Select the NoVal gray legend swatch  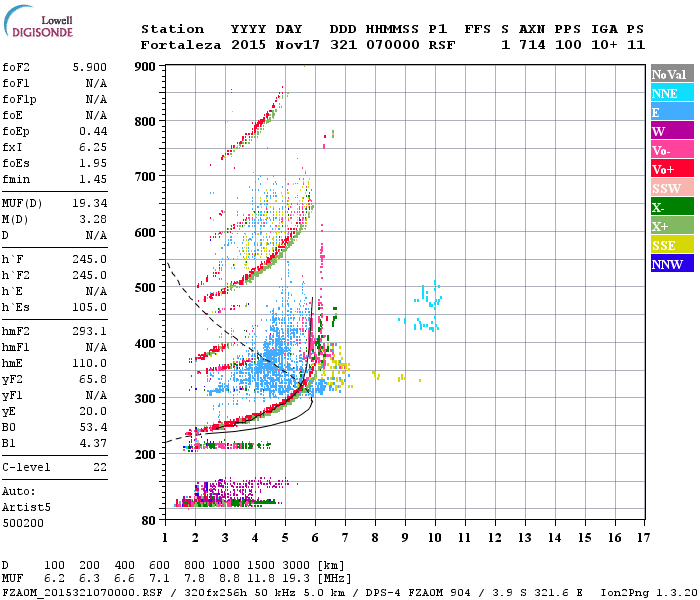tap(672, 74)
